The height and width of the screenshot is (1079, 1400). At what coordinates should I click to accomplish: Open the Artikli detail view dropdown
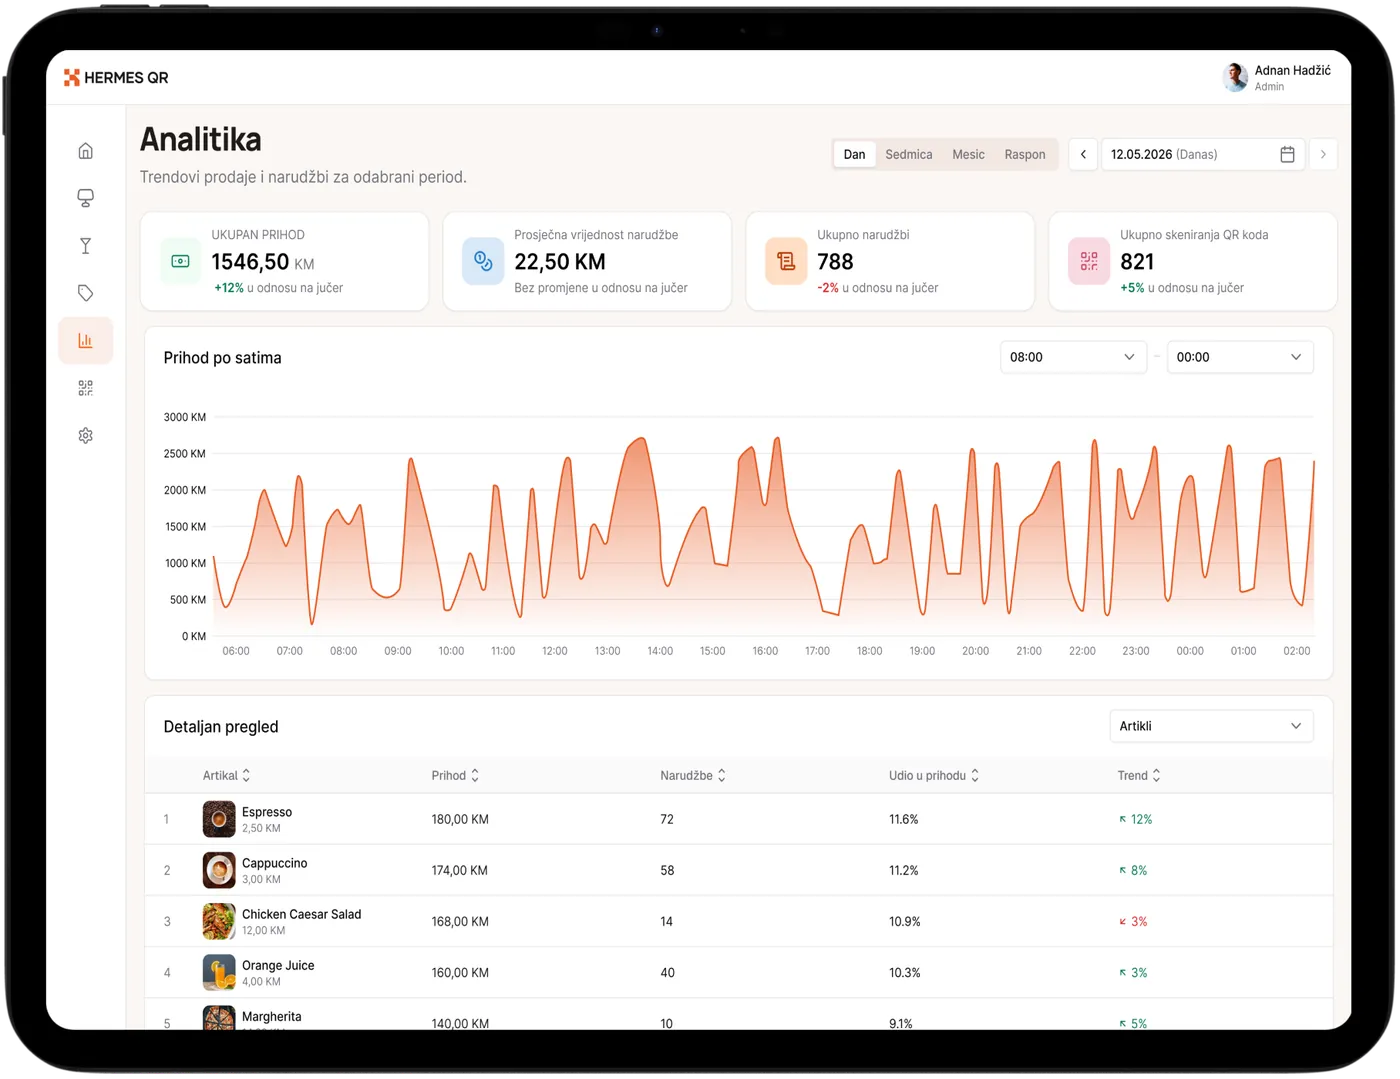(x=1211, y=726)
